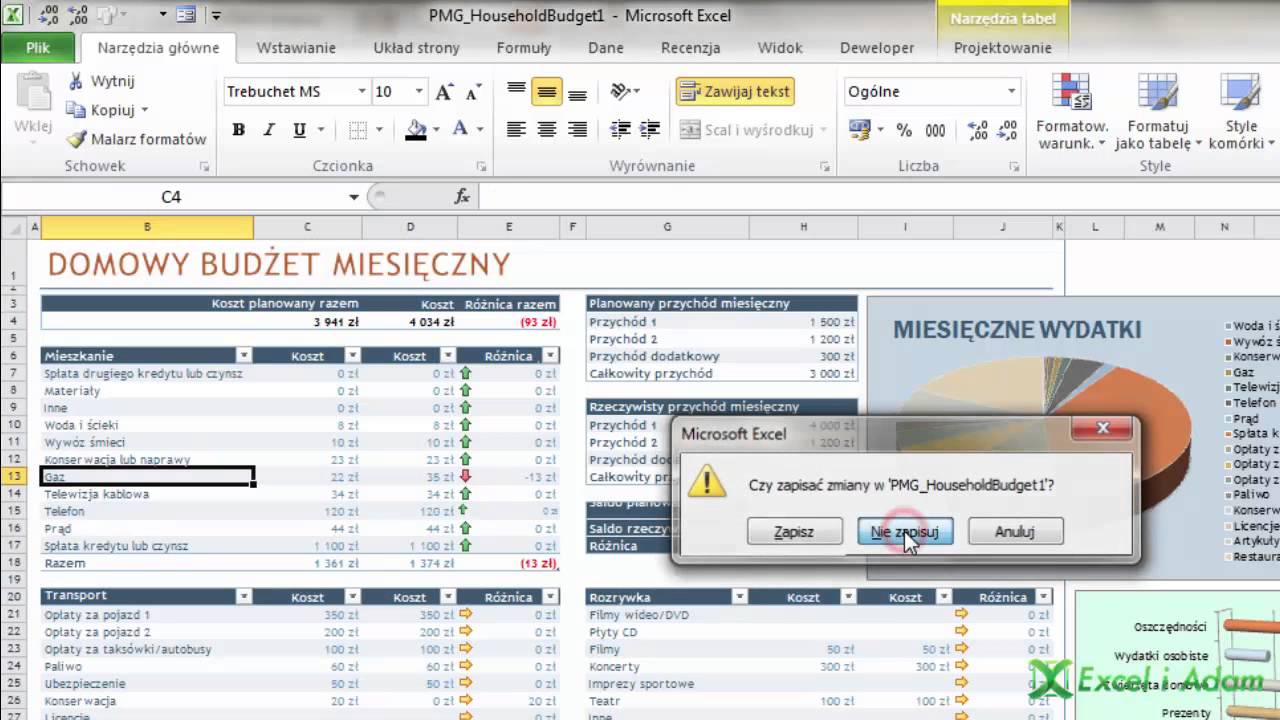Click the Style komórki icon
This screenshot has width=1280, height=720.
pyautogui.click(x=1240, y=92)
